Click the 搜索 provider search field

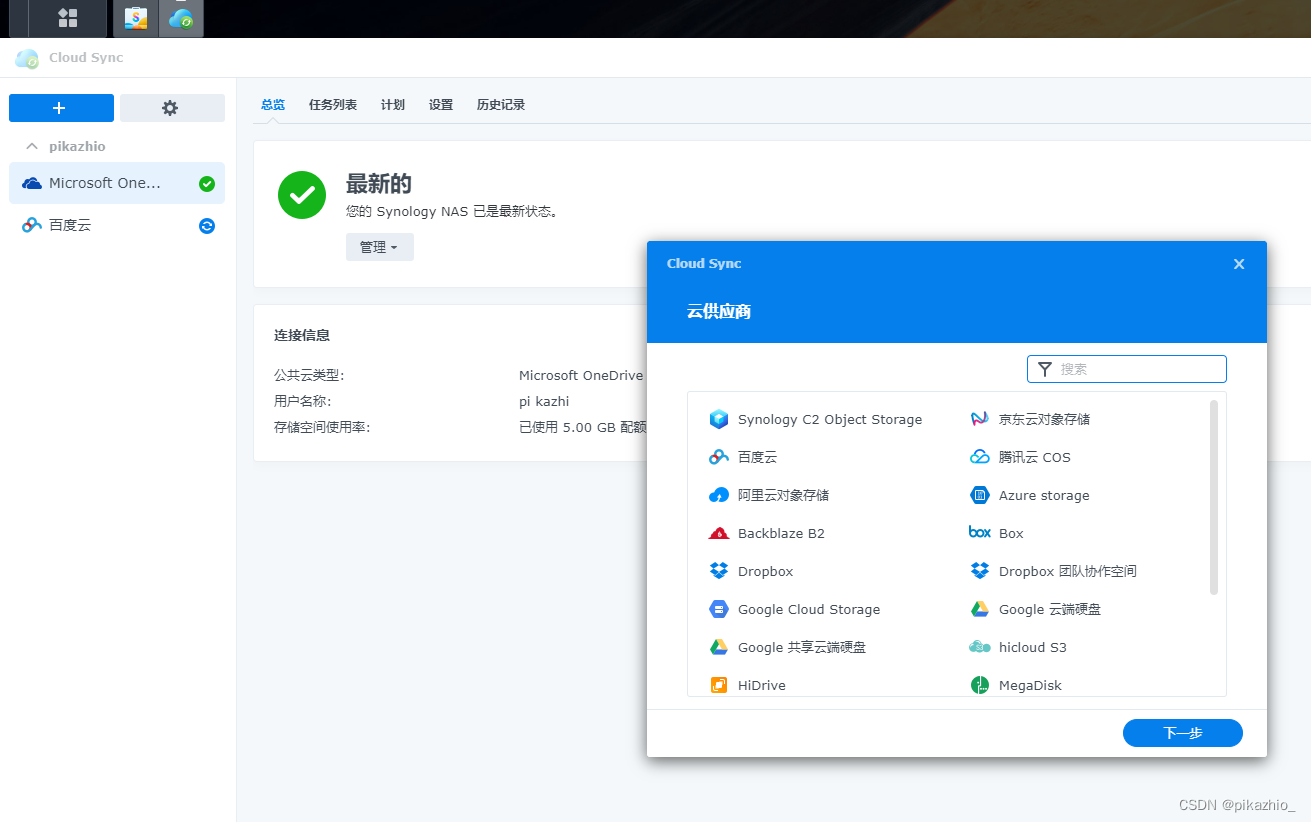(x=1127, y=369)
